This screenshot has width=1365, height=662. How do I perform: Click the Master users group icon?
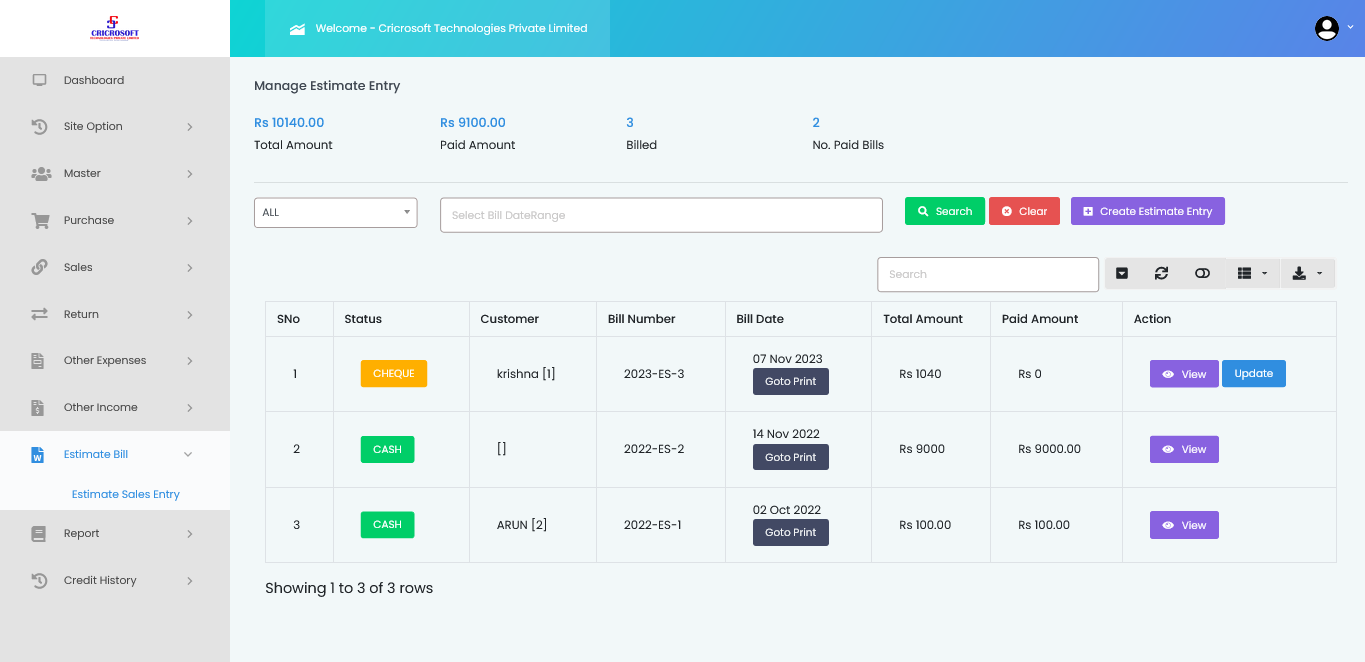click(41, 174)
